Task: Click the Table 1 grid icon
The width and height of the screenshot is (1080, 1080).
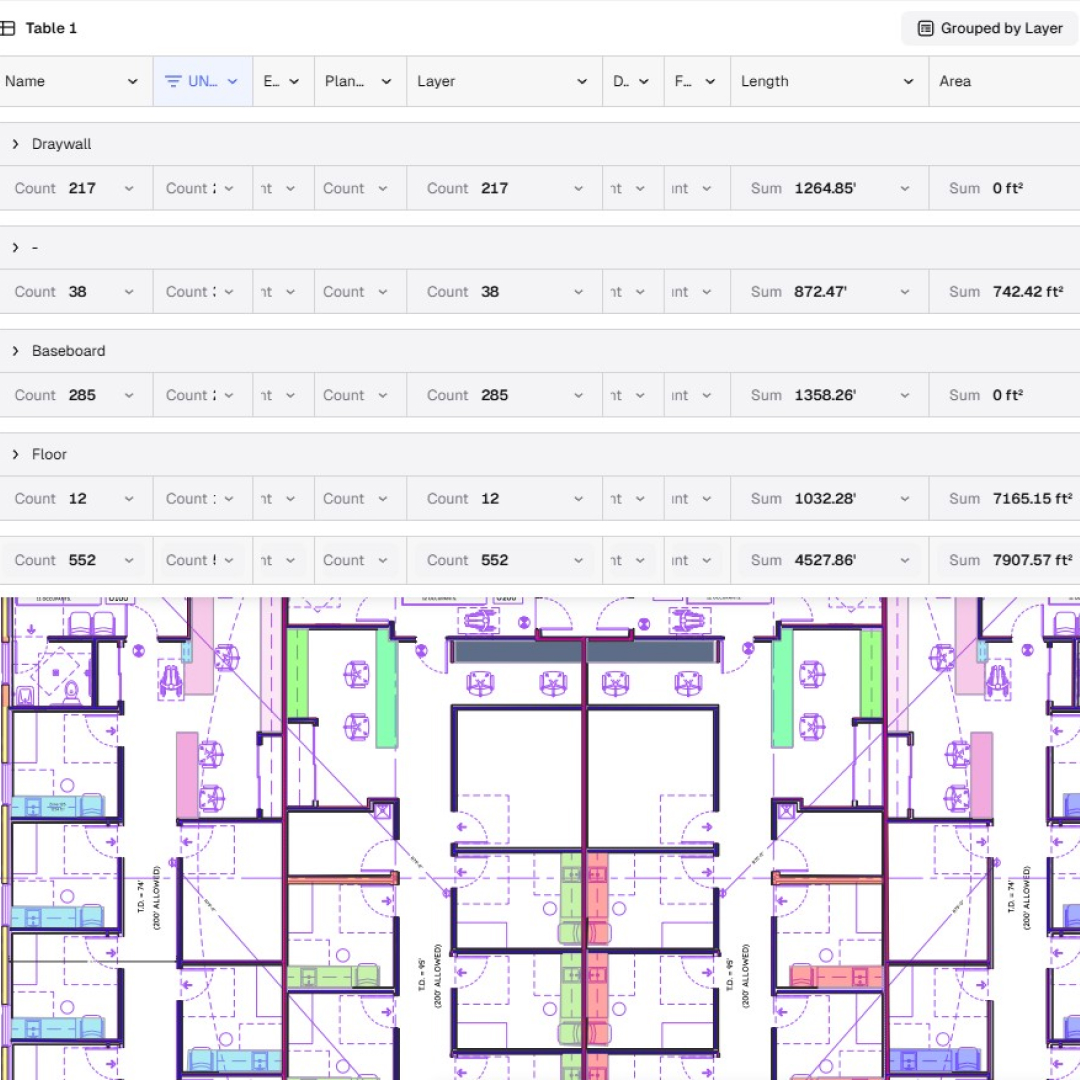Action: coord(8,28)
